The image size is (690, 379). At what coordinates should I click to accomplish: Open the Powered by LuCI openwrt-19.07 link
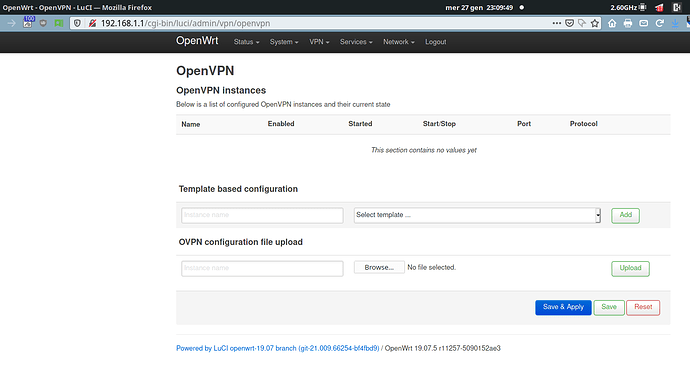[x=278, y=348]
